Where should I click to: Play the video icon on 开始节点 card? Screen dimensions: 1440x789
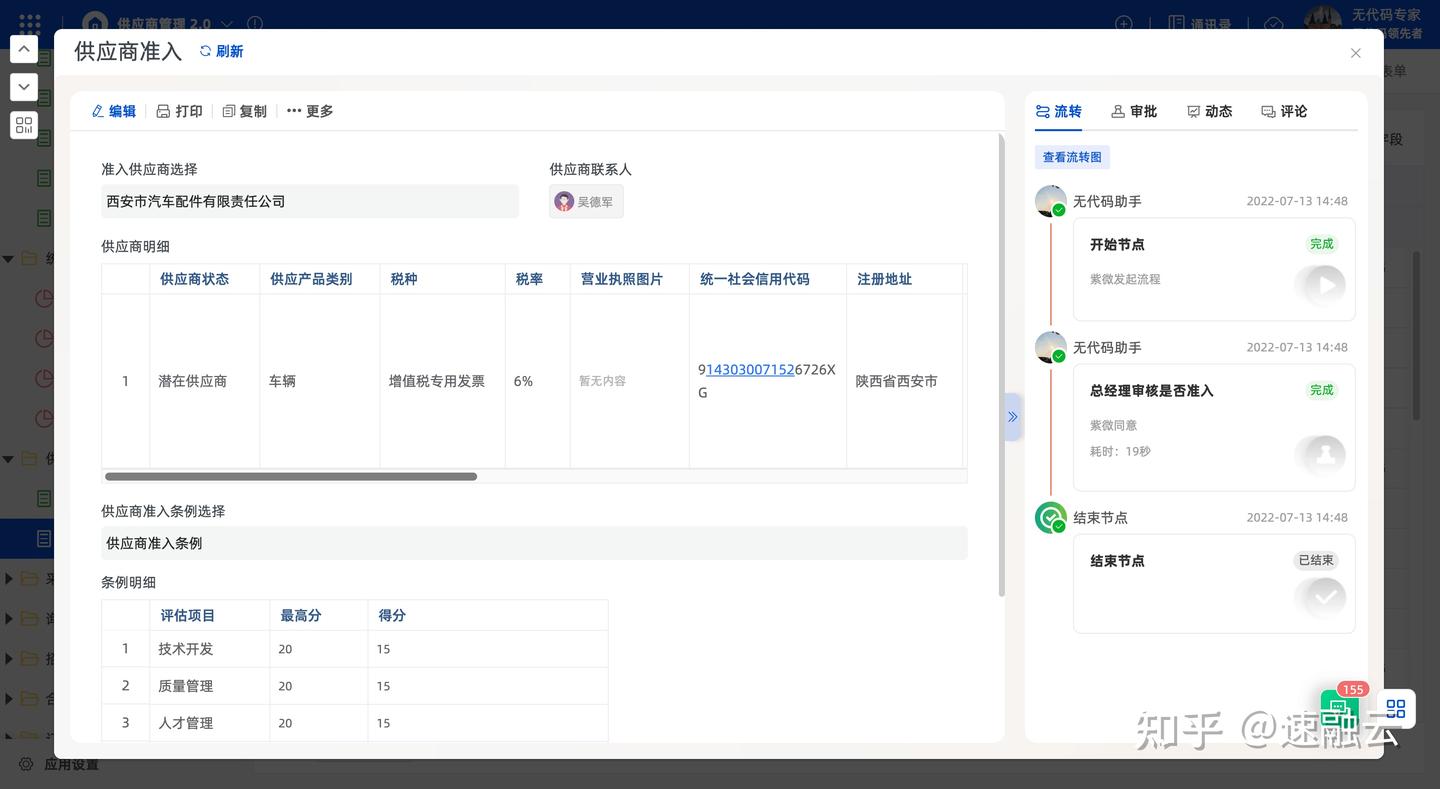[x=1322, y=284]
